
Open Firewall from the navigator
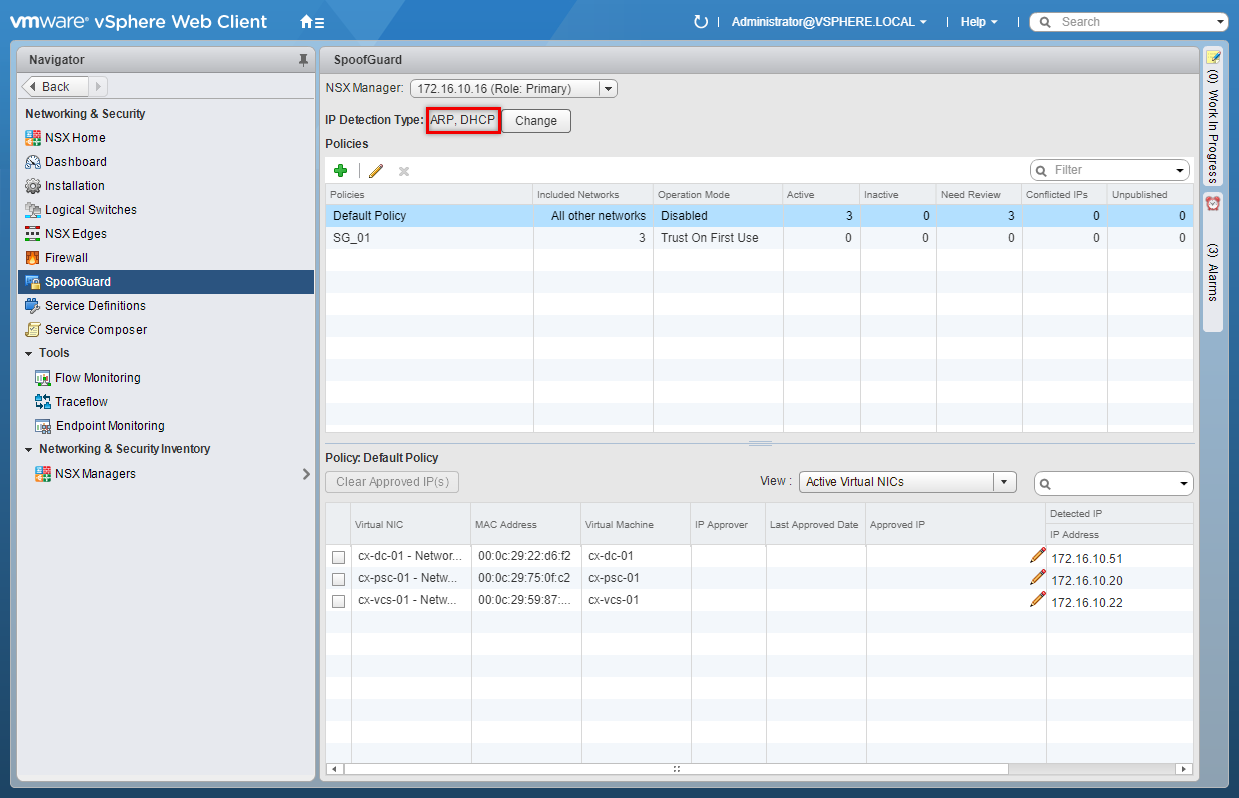coord(66,258)
